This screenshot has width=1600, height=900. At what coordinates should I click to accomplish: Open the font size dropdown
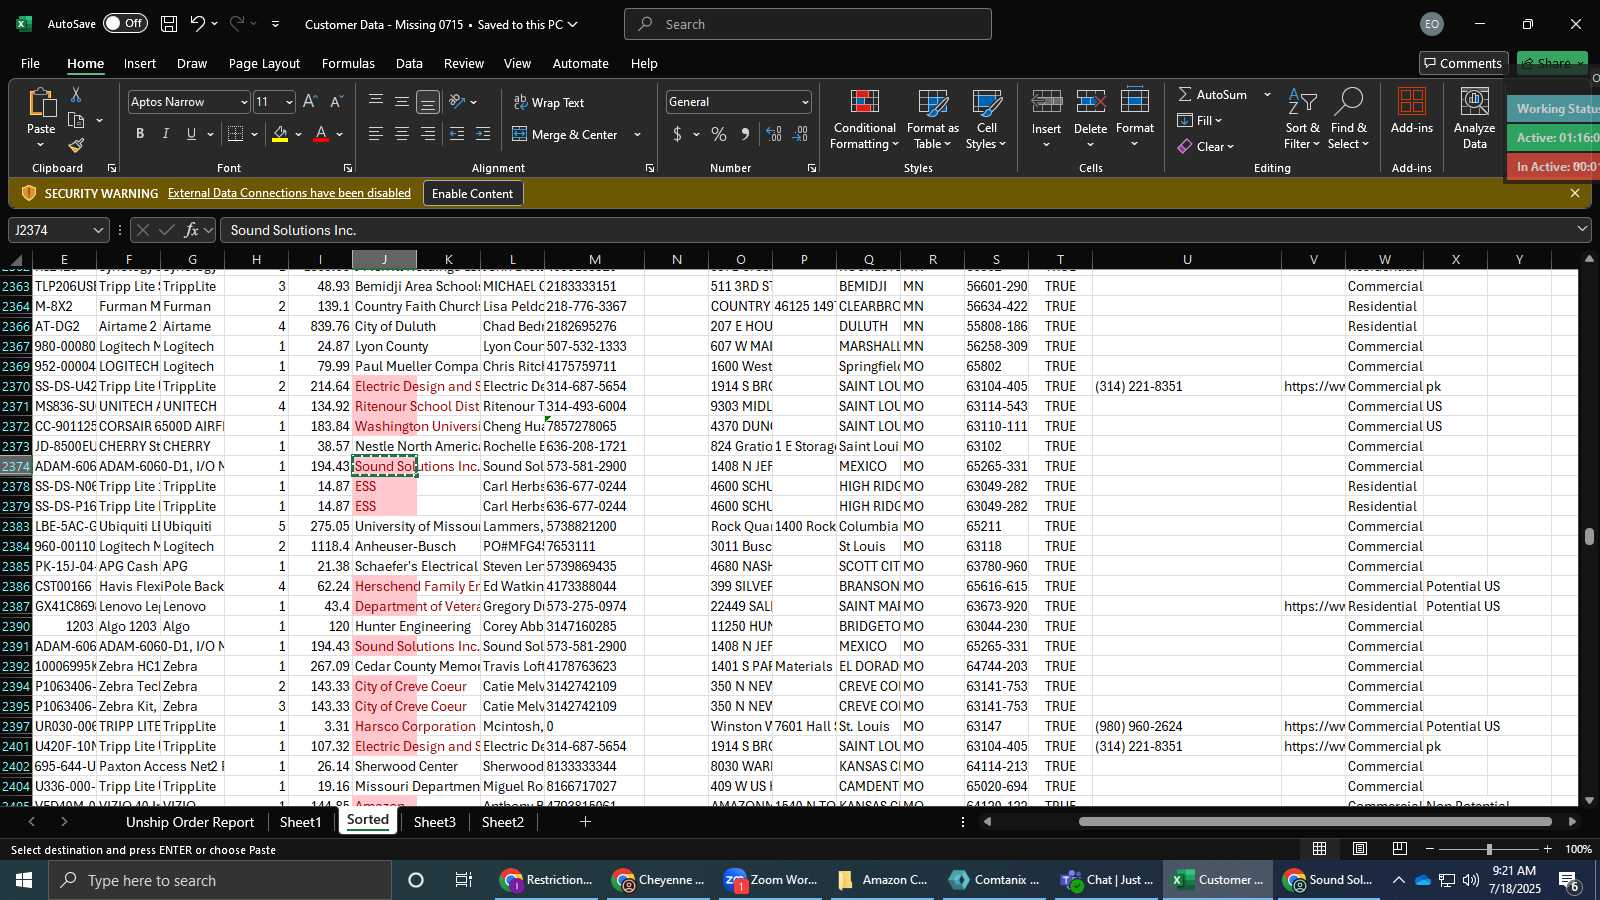(289, 102)
